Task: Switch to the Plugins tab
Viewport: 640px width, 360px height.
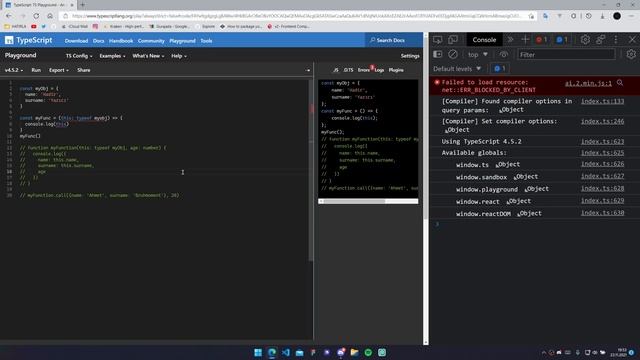Action: 396,70
